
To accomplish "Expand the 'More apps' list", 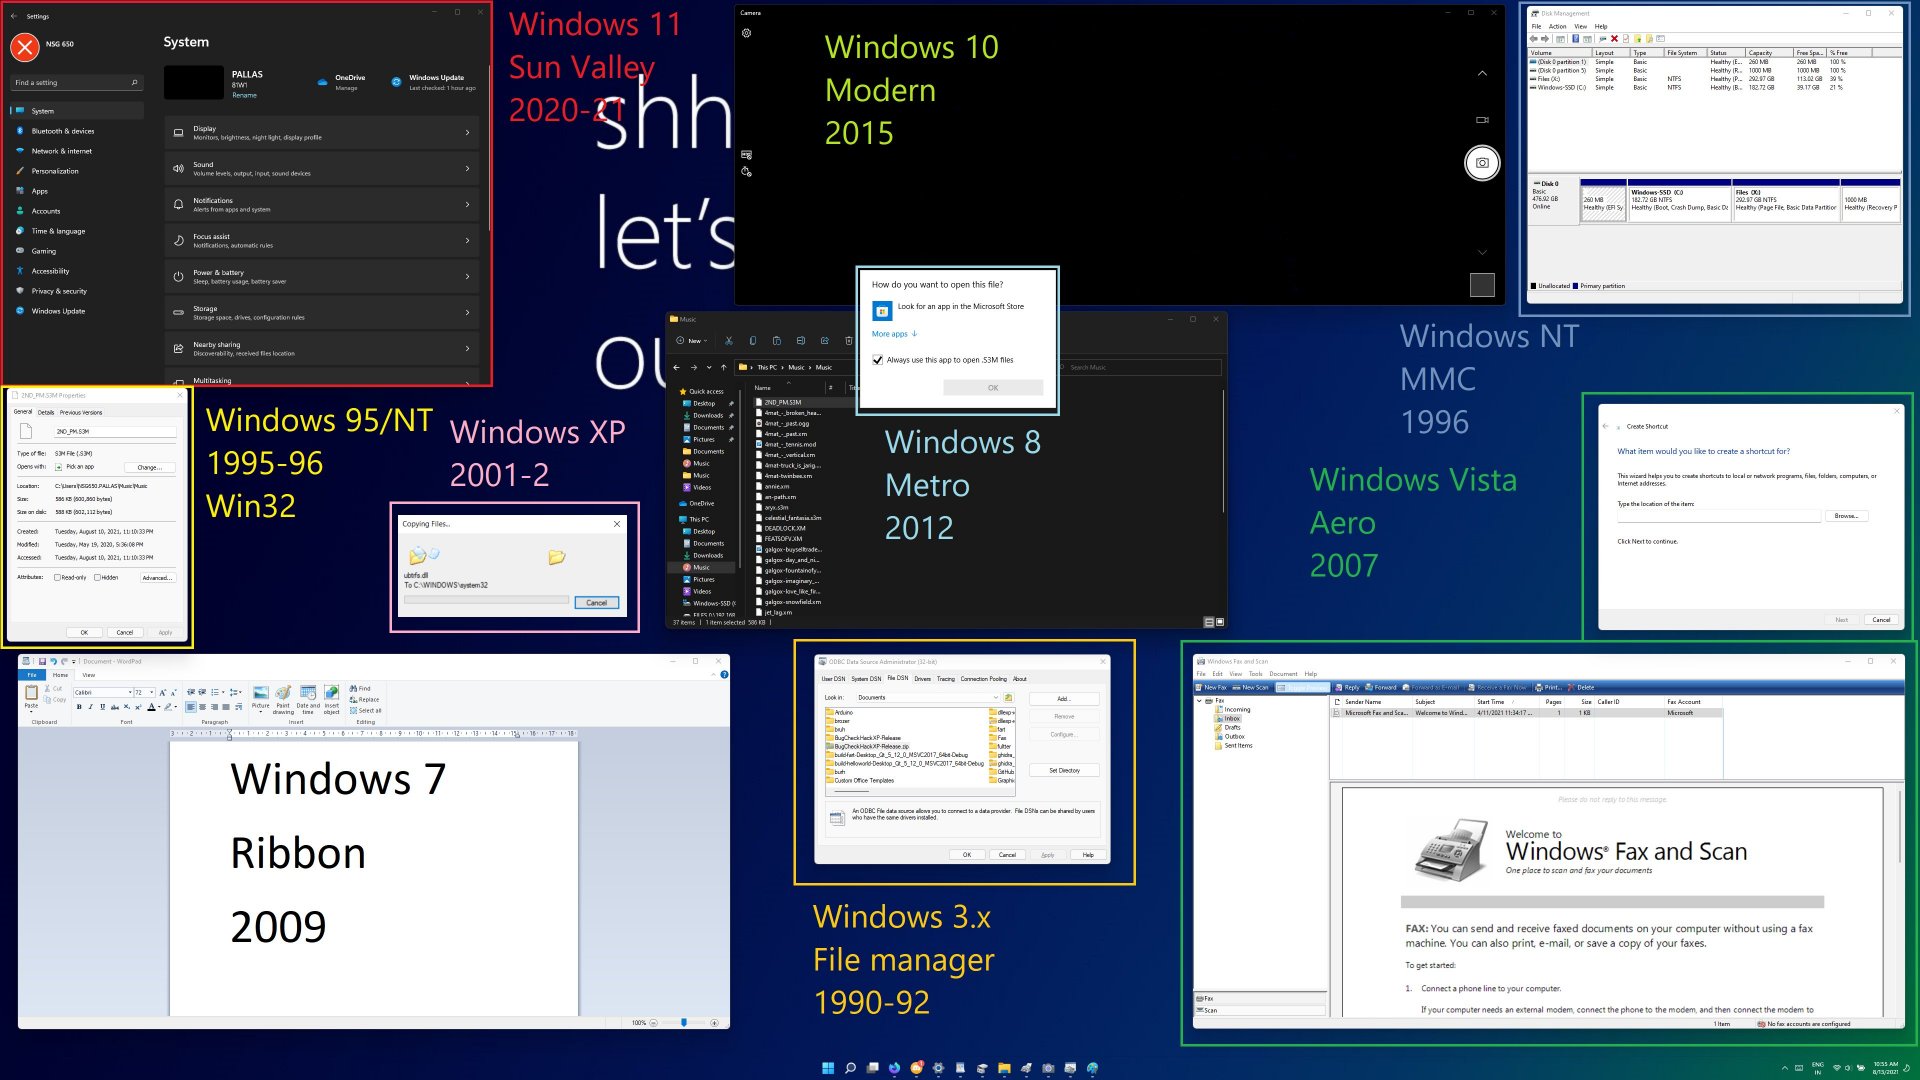I will coord(894,334).
